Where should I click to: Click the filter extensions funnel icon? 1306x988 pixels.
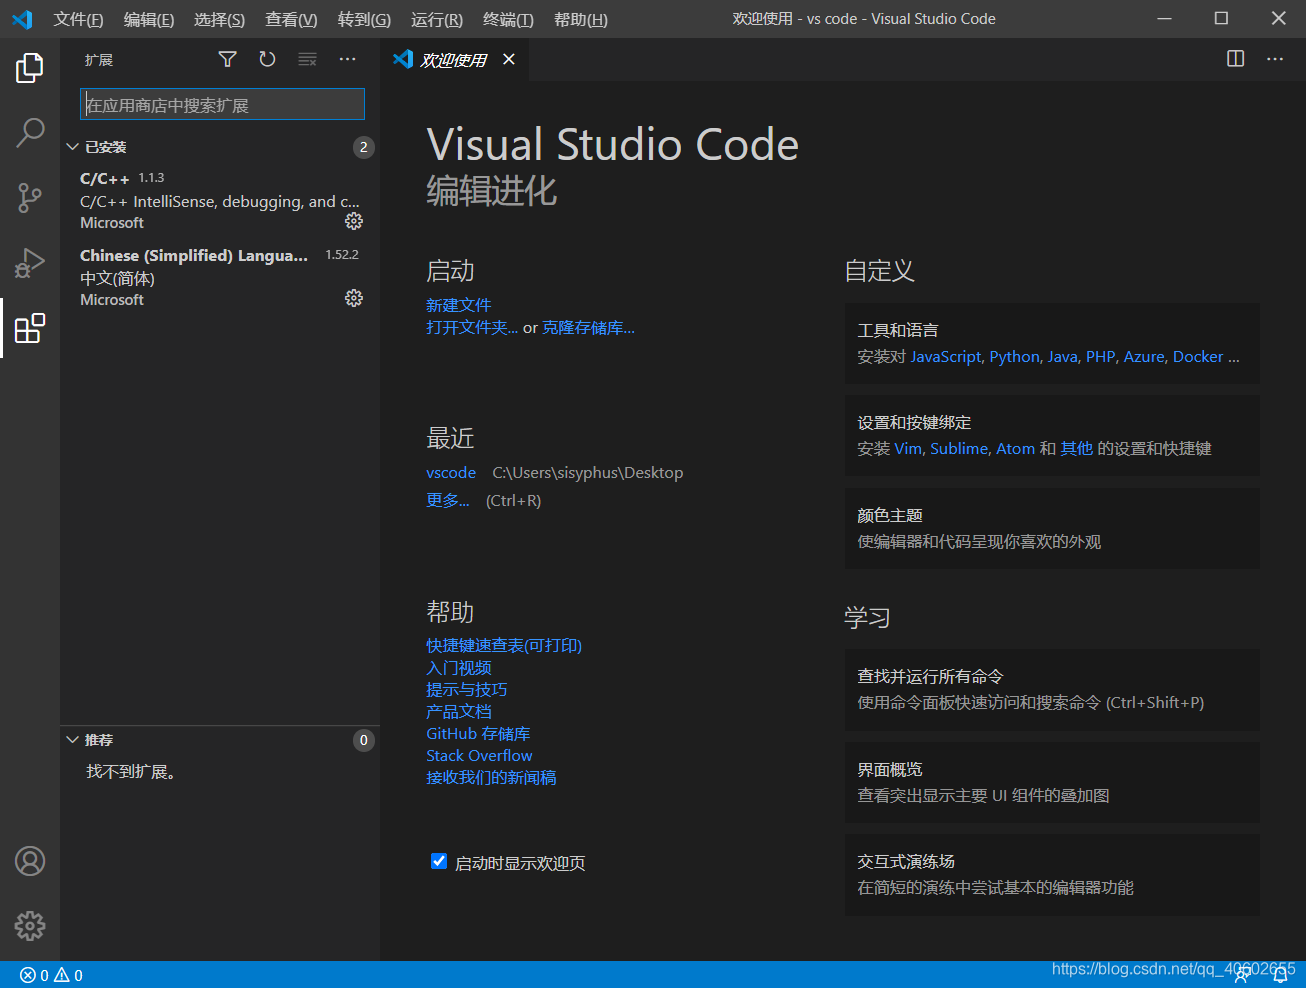[x=228, y=60]
